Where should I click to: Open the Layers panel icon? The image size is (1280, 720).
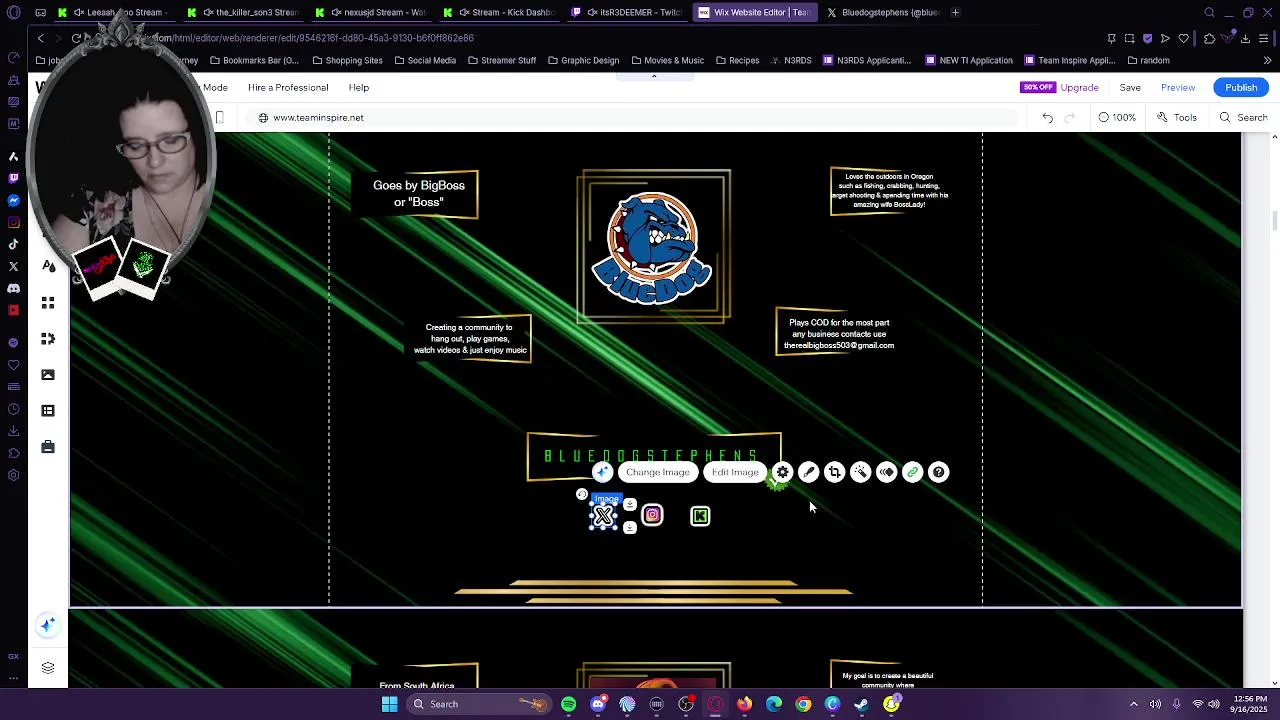(x=47, y=668)
